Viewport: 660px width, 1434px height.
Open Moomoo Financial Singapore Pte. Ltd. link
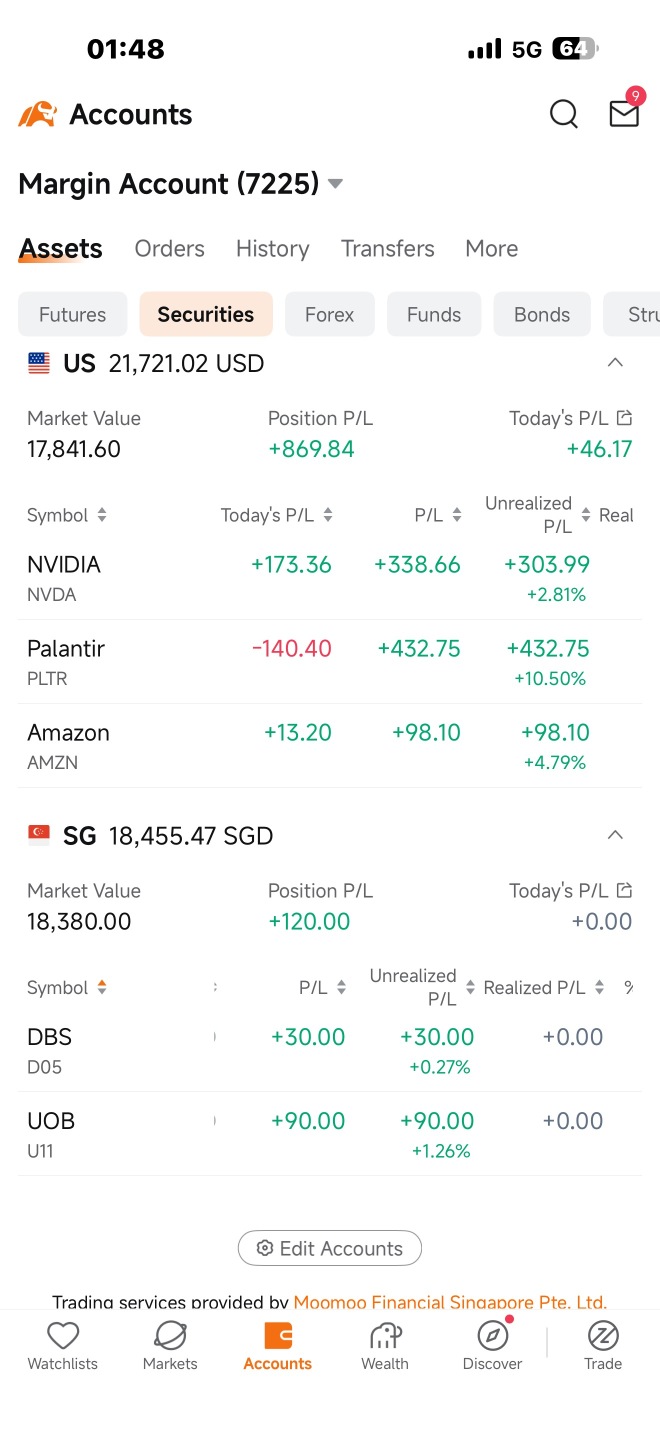click(x=450, y=1302)
